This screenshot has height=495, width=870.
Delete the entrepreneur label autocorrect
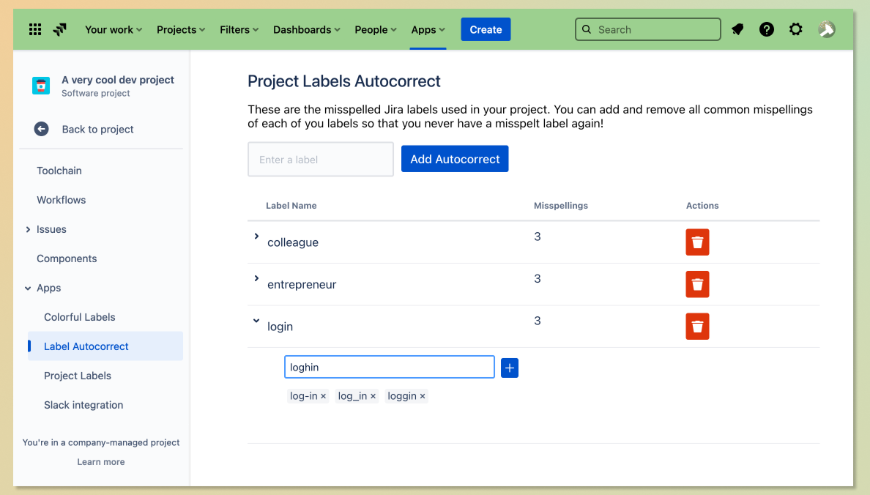pos(697,284)
